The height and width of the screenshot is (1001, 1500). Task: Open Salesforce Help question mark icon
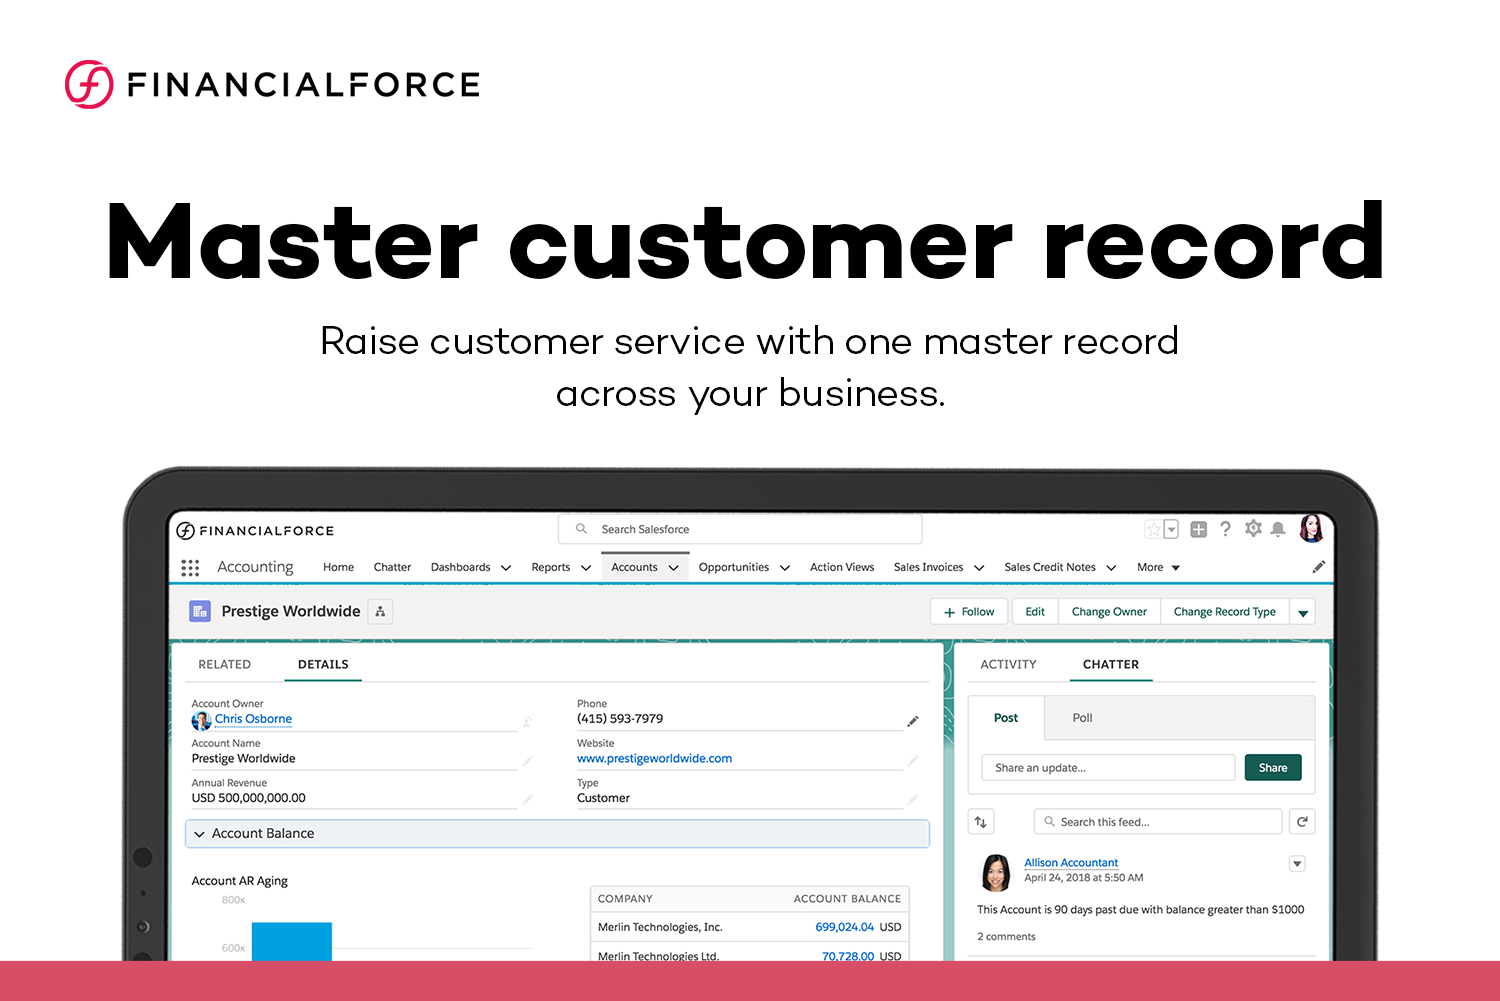click(1226, 529)
